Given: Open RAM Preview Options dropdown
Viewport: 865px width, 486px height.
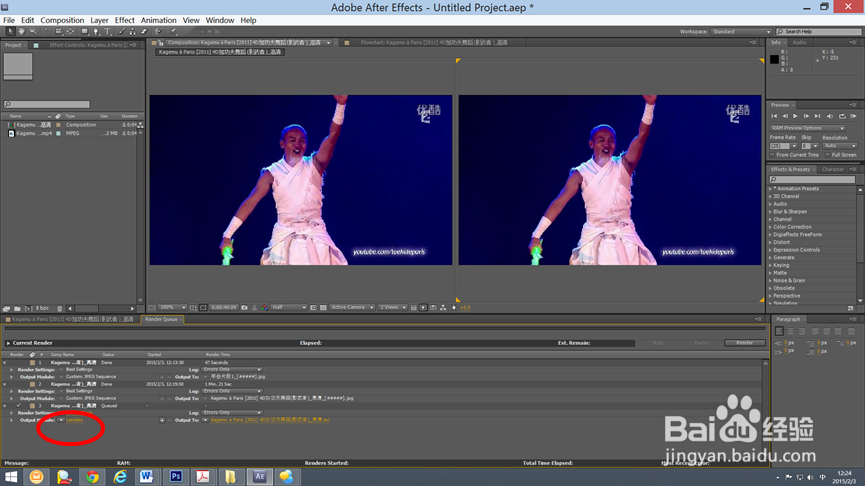Looking at the screenshot, I should pos(808,128).
